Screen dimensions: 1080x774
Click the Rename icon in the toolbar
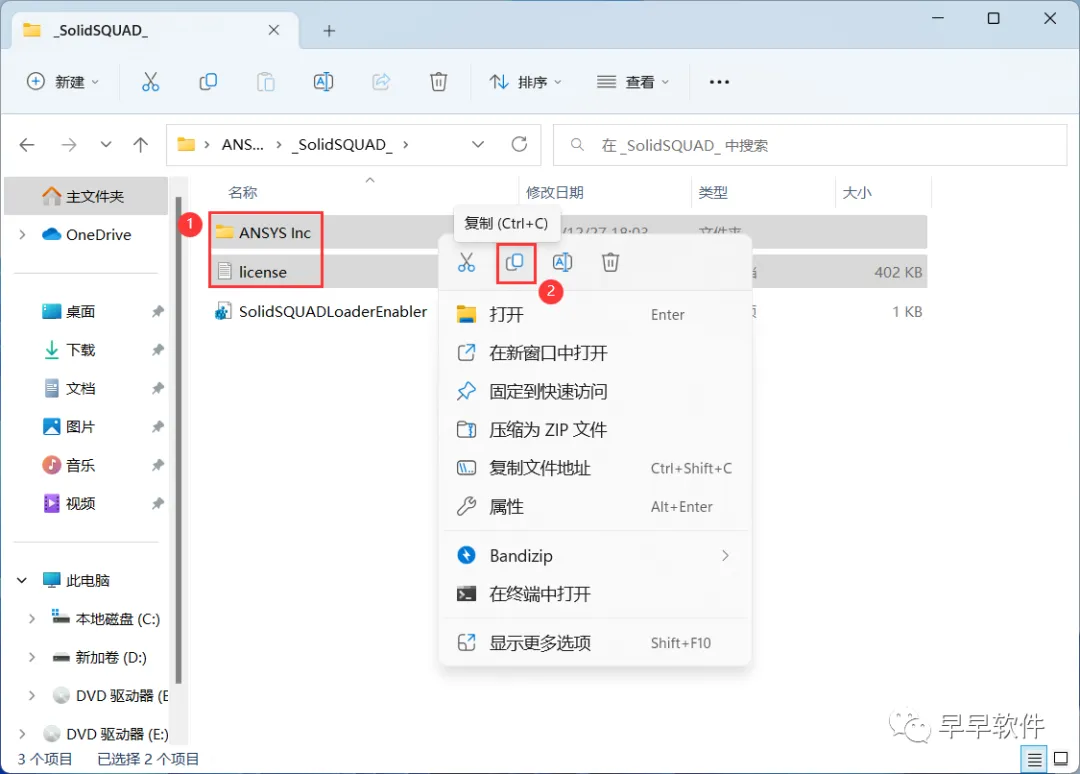[x=323, y=82]
